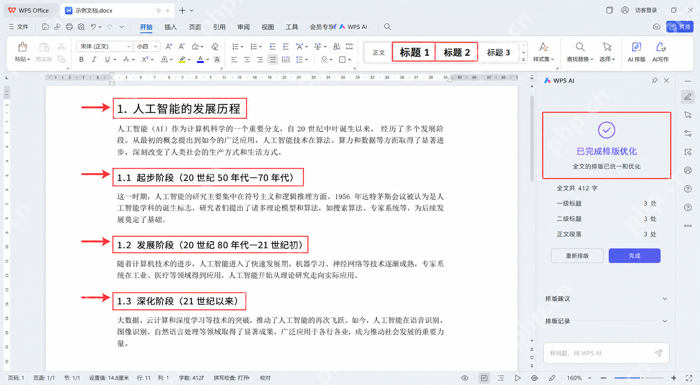Open the 文件 menu
Image resolution: width=700 pixels, height=385 pixels.
click(19, 27)
